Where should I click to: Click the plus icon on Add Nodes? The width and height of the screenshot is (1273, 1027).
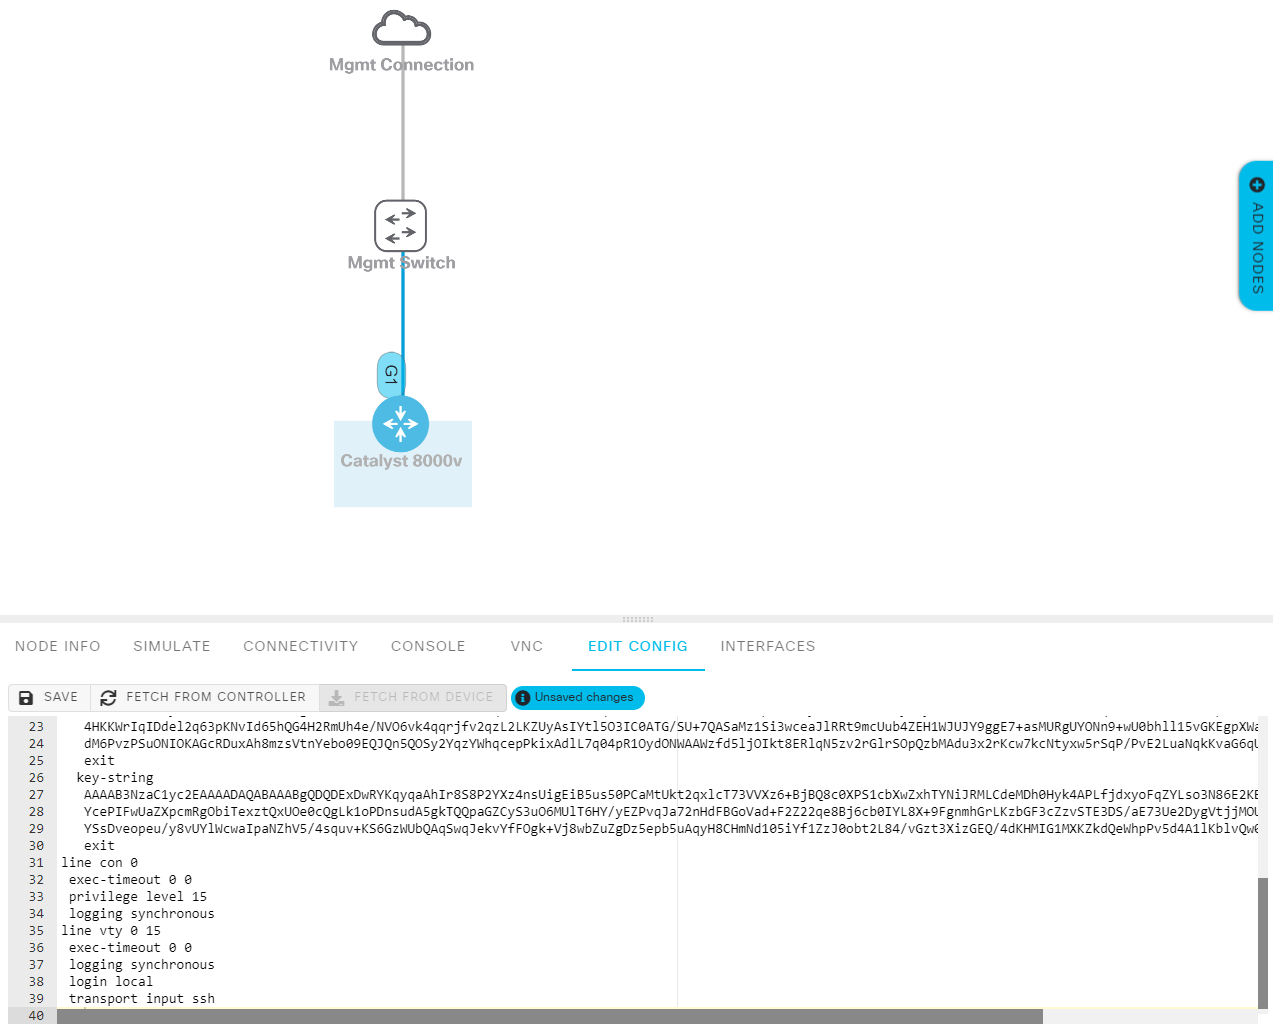coord(1257,185)
